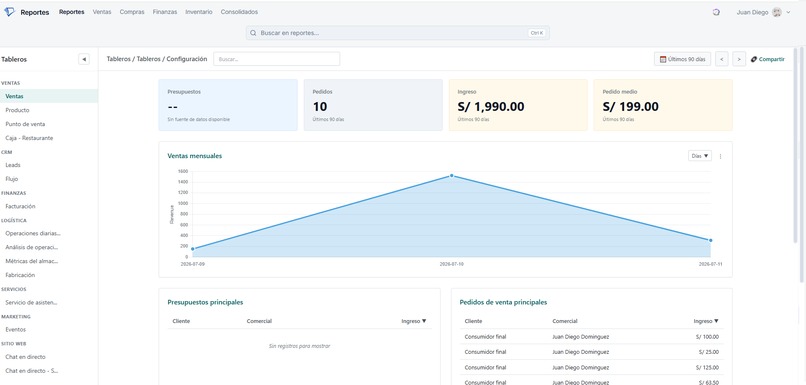Click the Comercial column header in Pedidos de venta principales
Viewport: 806px width, 385px height.
(565, 321)
